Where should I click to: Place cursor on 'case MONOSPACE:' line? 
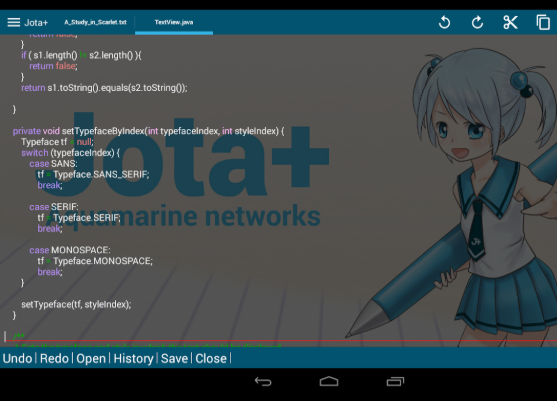click(x=70, y=250)
